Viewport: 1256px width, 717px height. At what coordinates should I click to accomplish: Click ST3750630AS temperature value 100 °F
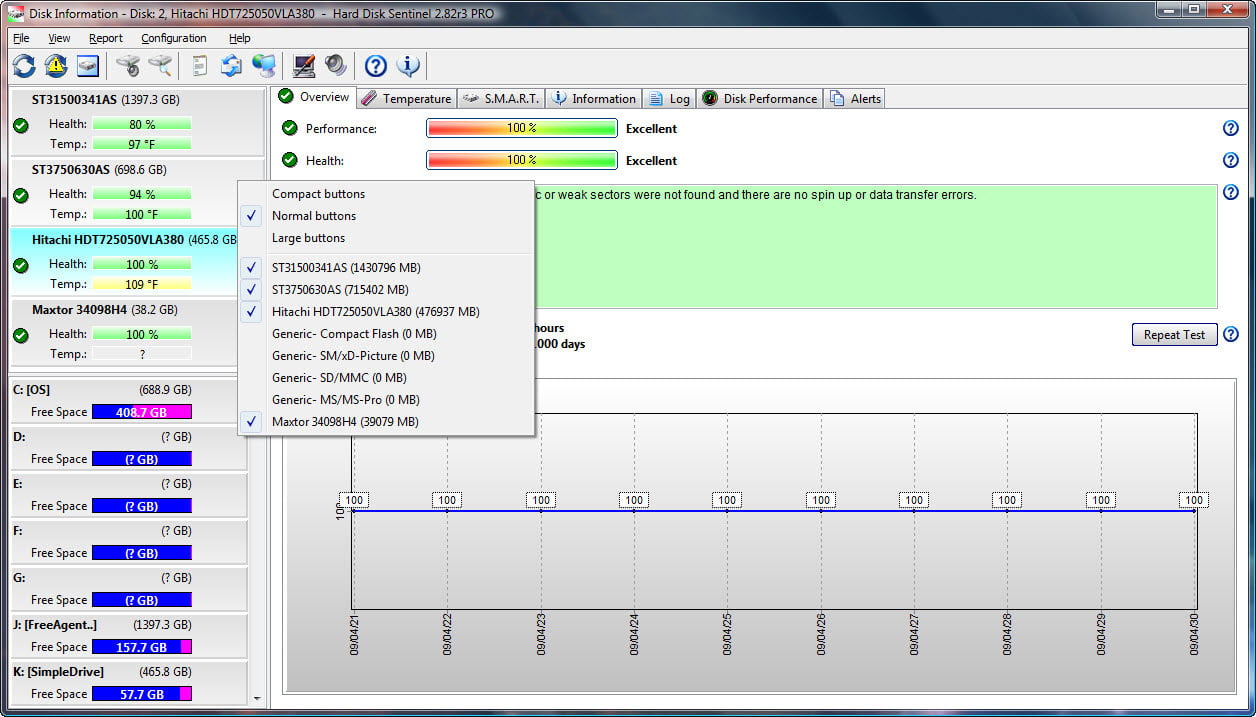(141, 214)
